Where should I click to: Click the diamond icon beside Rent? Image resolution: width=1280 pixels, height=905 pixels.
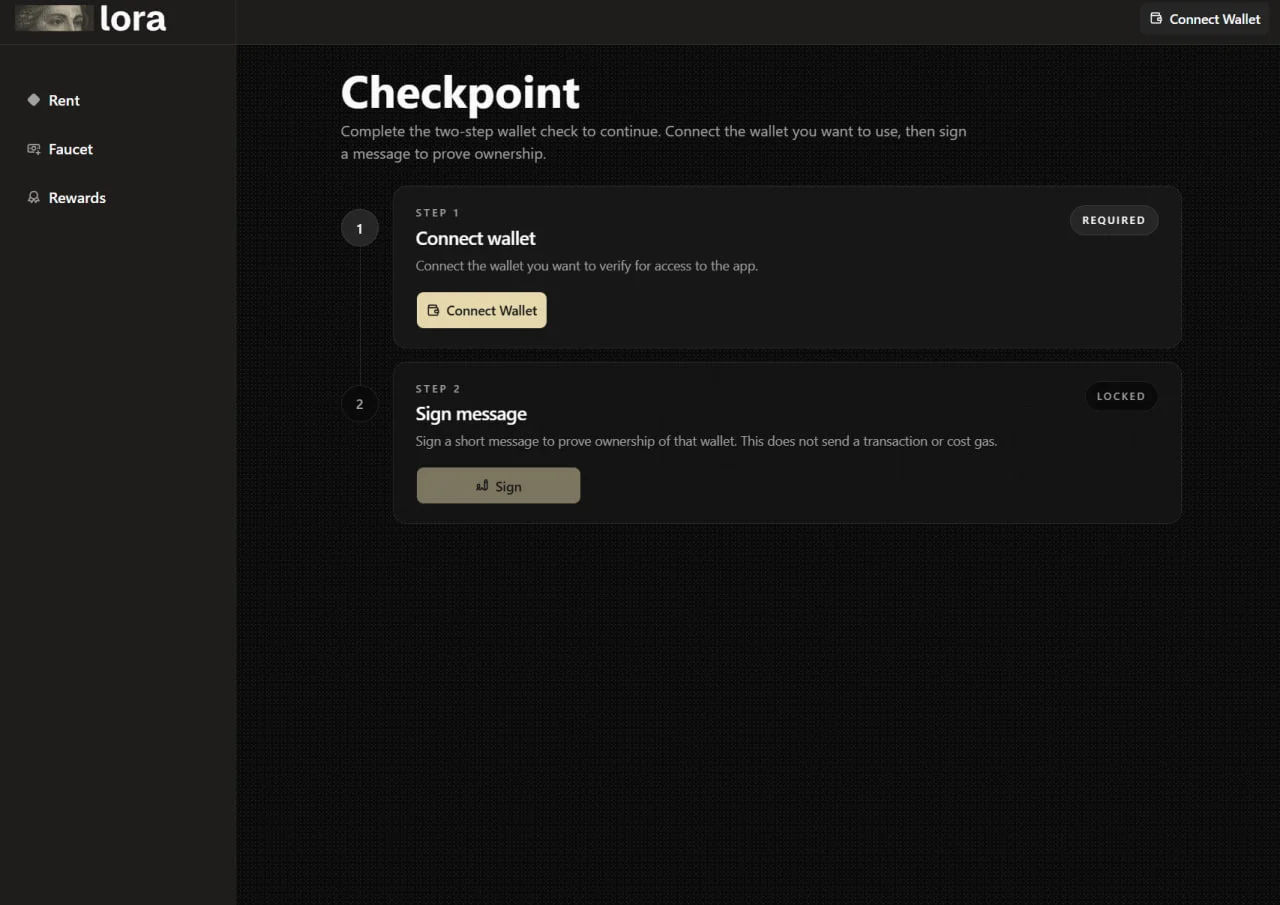point(33,100)
